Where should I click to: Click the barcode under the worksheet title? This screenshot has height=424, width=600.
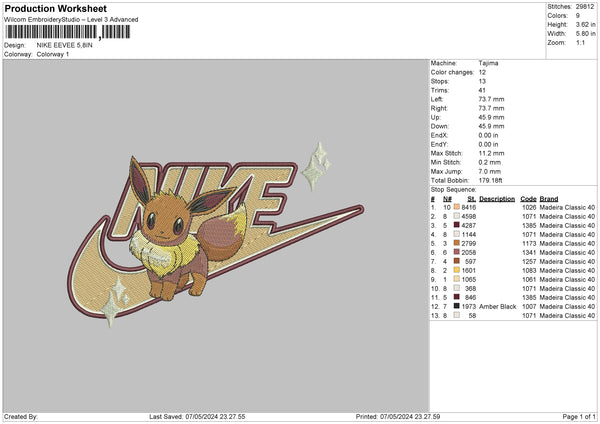click(68, 32)
